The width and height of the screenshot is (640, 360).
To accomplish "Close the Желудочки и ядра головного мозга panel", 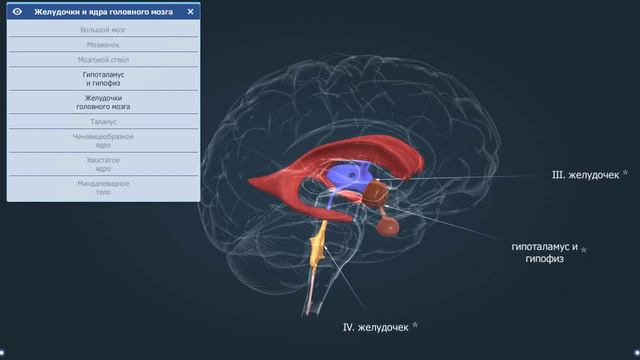I will click(190, 12).
